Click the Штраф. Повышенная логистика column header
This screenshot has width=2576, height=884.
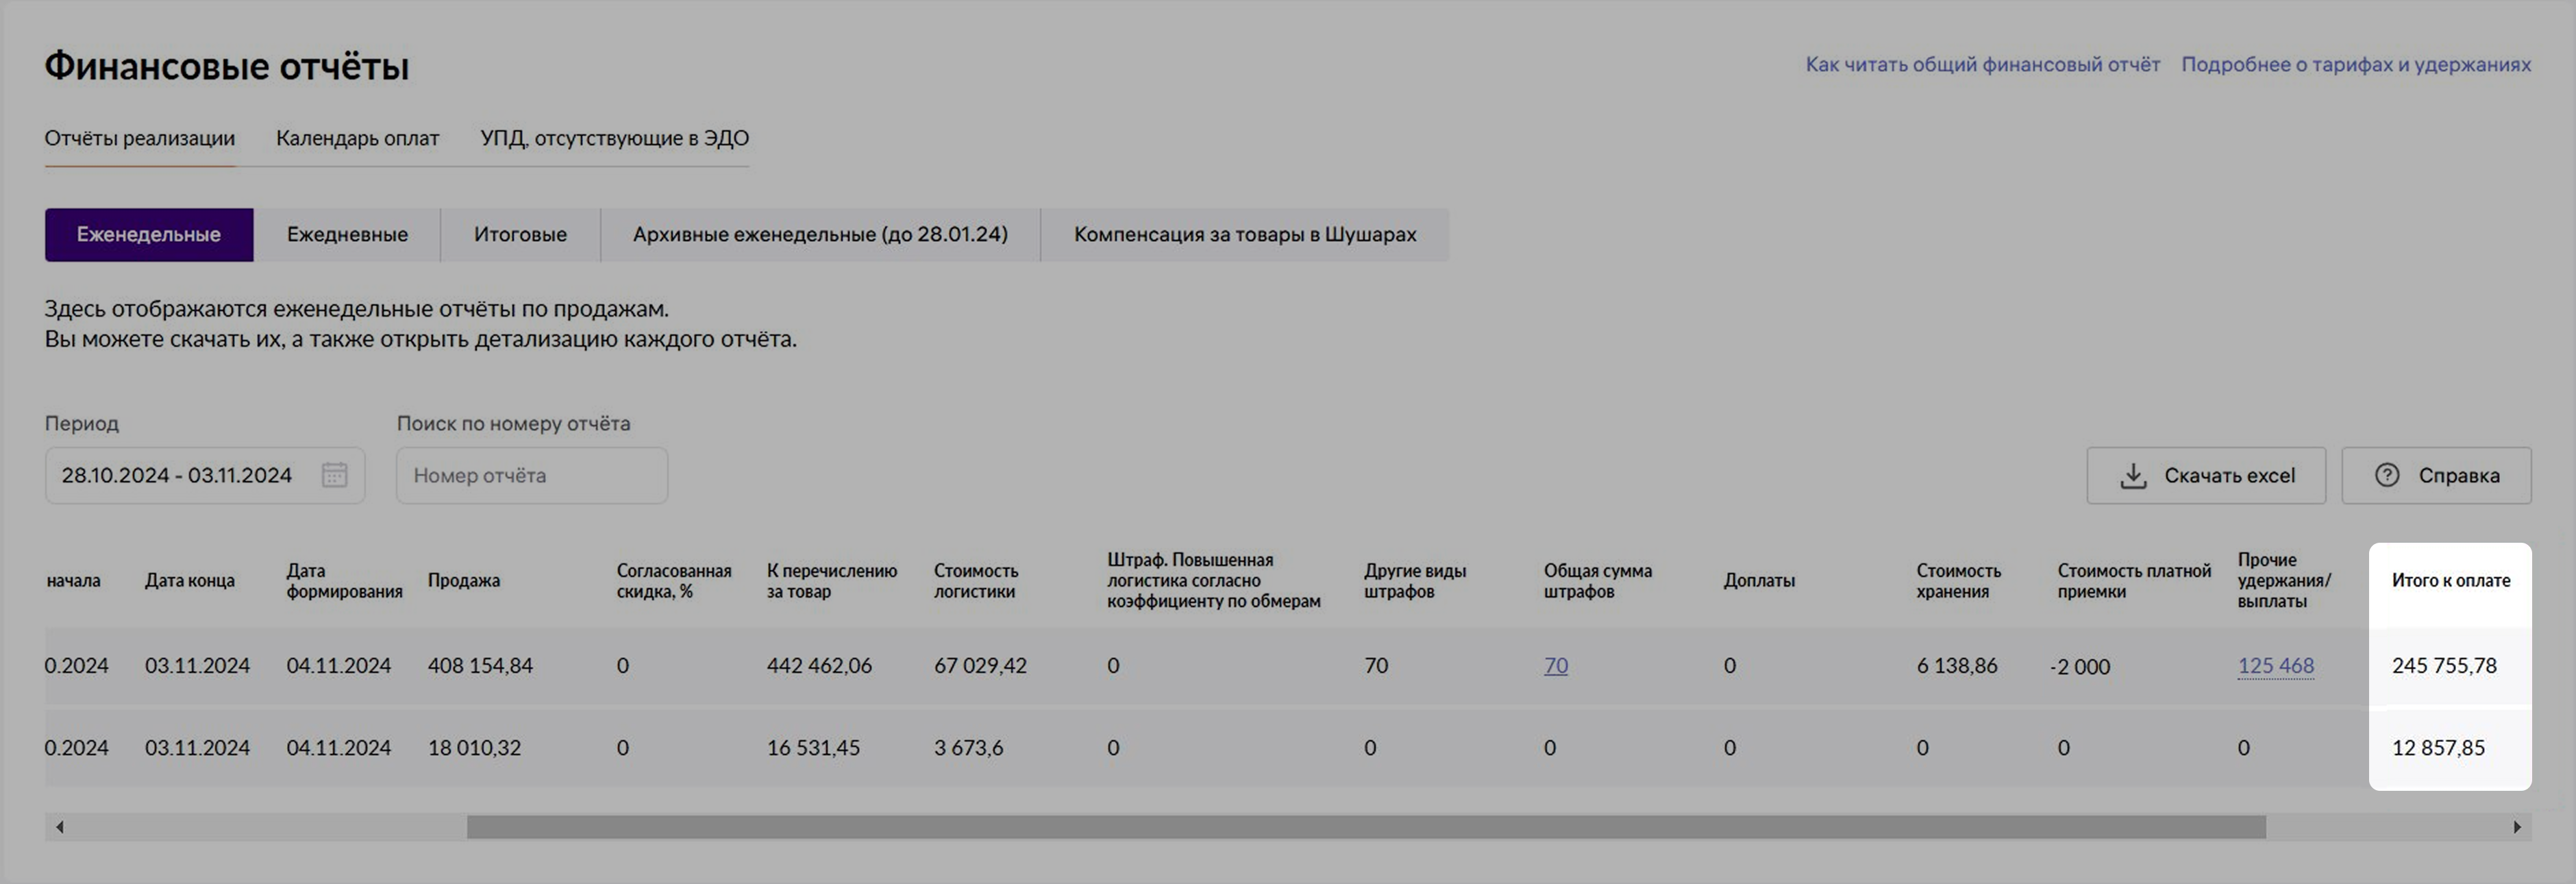click(1214, 581)
